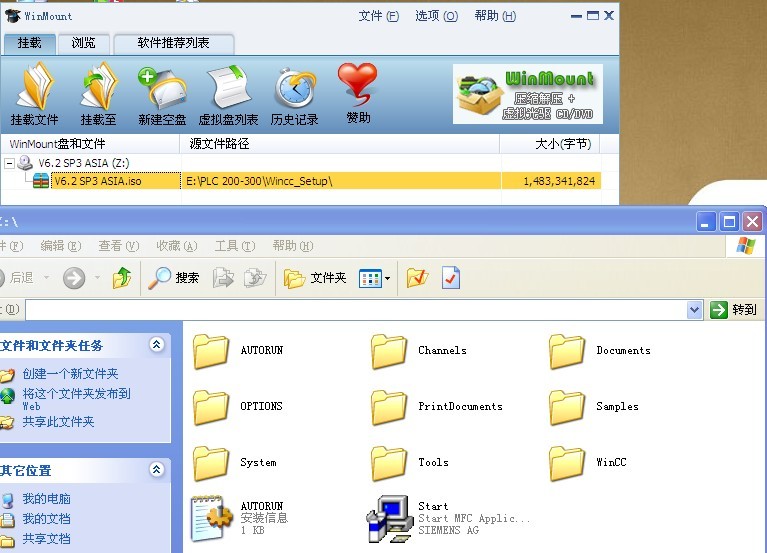Click the Mount To icon (挂载至)
Image resolution: width=767 pixels, height=553 pixels.
[x=98, y=93]
